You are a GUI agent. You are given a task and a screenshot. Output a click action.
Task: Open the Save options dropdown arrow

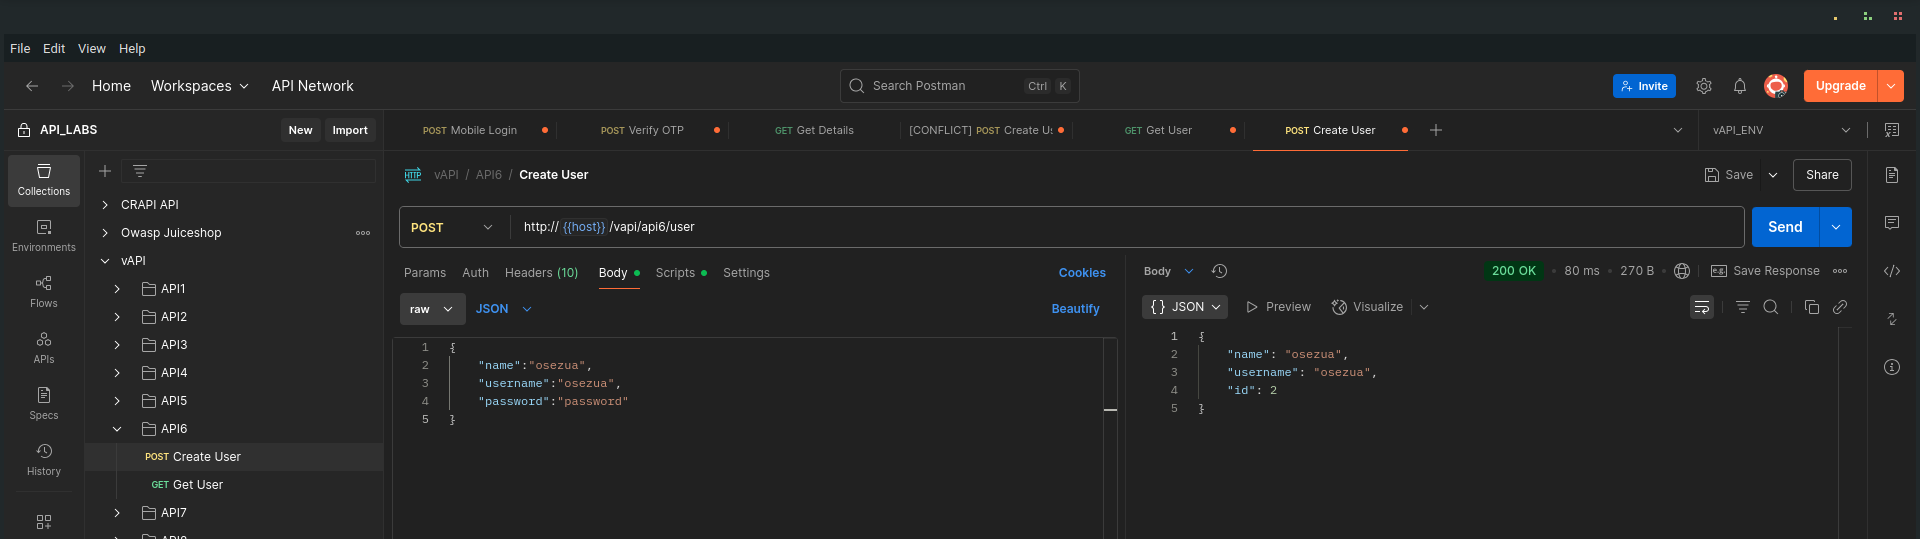point(1773,175)
